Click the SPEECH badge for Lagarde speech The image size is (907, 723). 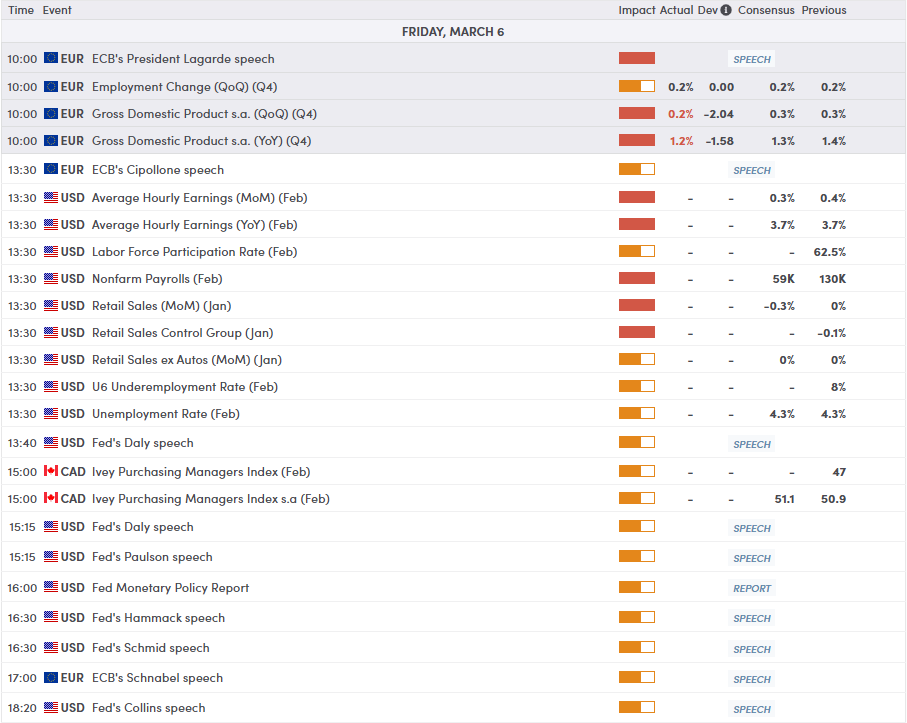(752, 59)
